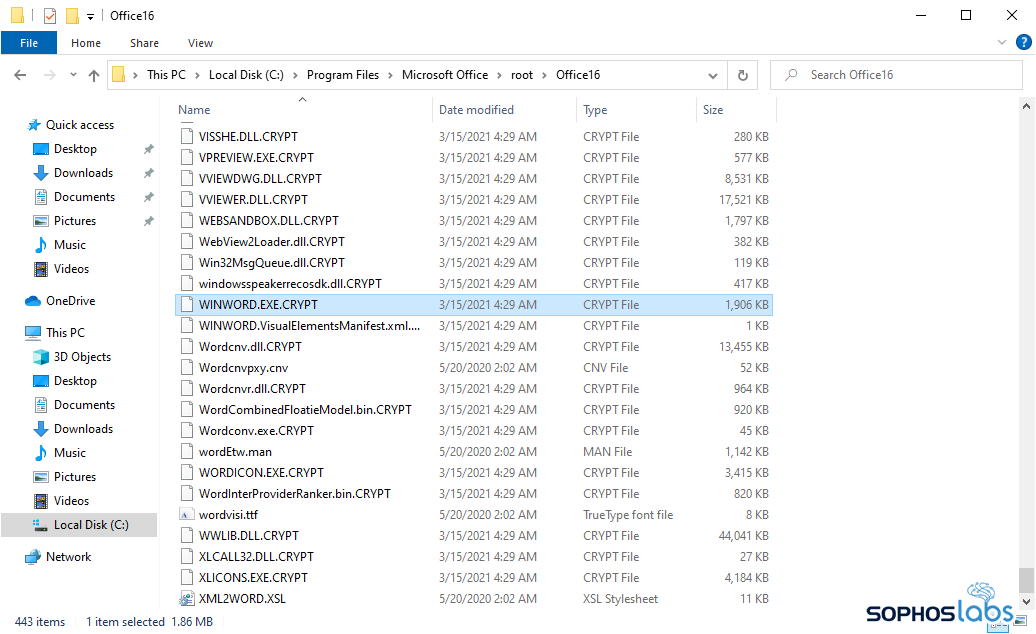Expand chevron after Microsoft Office breadcrumb
The width and height of the screenshot is (1036, 634).
click(x=500, y=75)
